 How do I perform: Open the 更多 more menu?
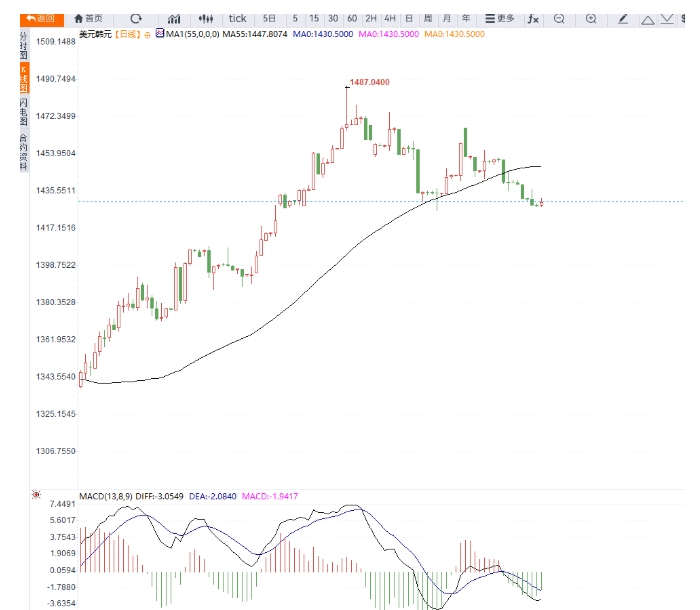pos(500,18)
